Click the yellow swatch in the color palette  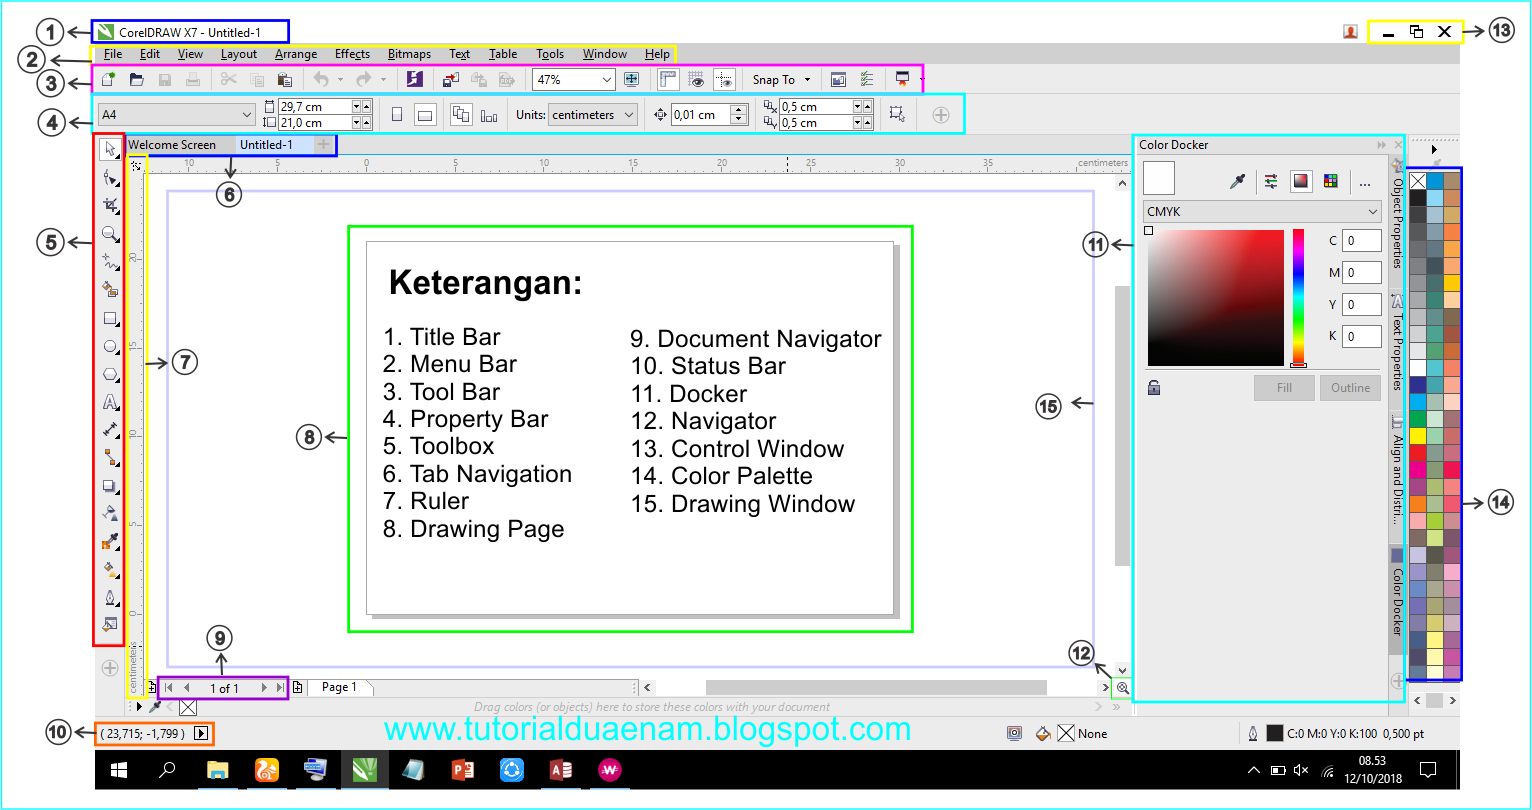click(1417, 435)
